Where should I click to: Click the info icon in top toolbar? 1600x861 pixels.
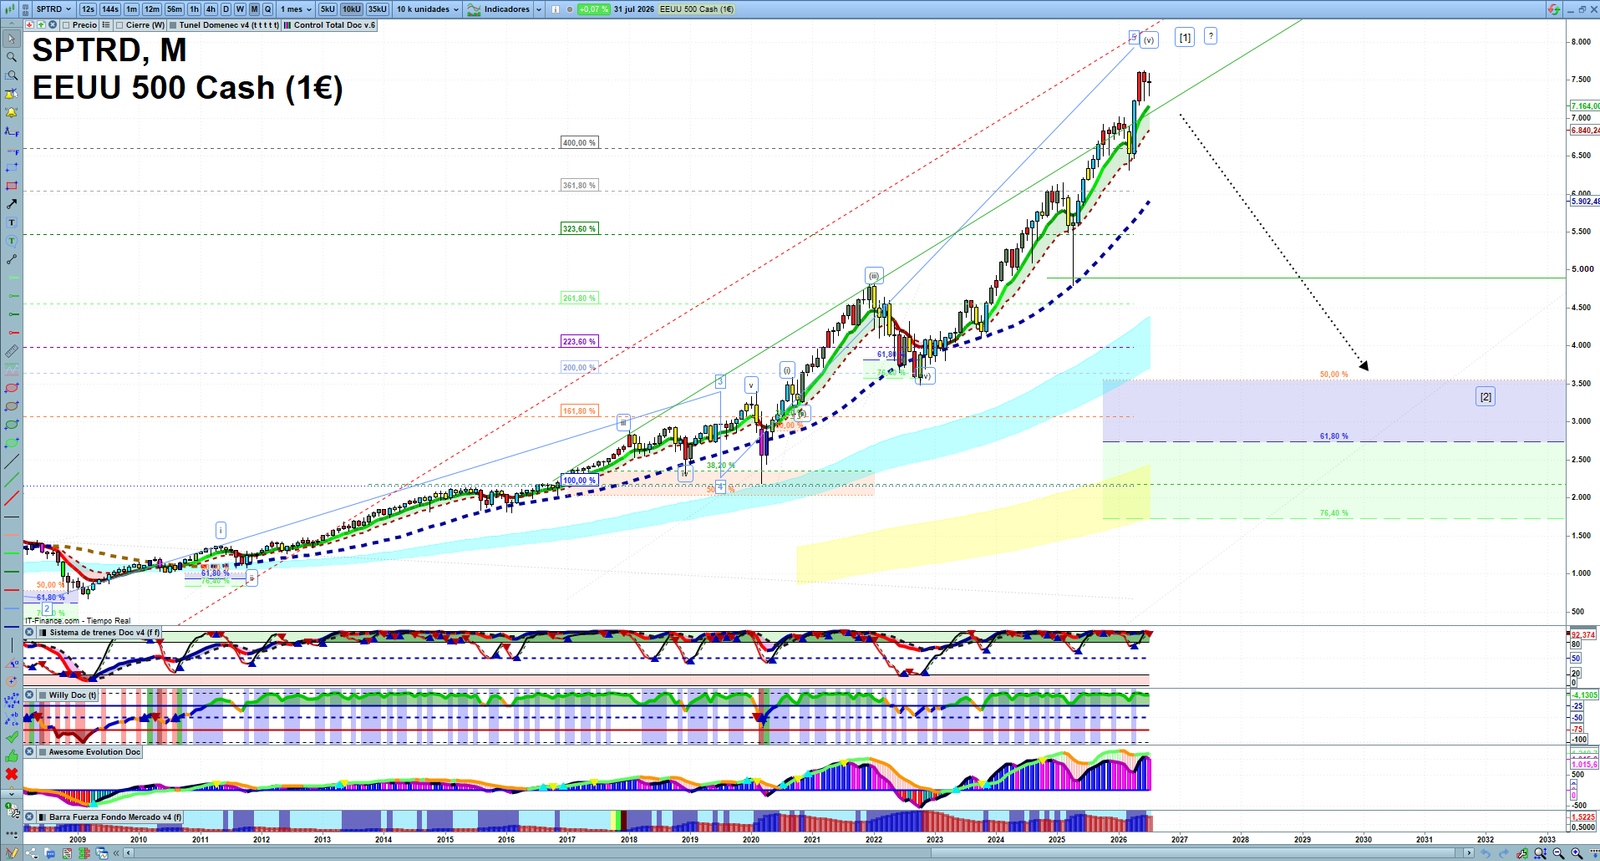[555, 9]
